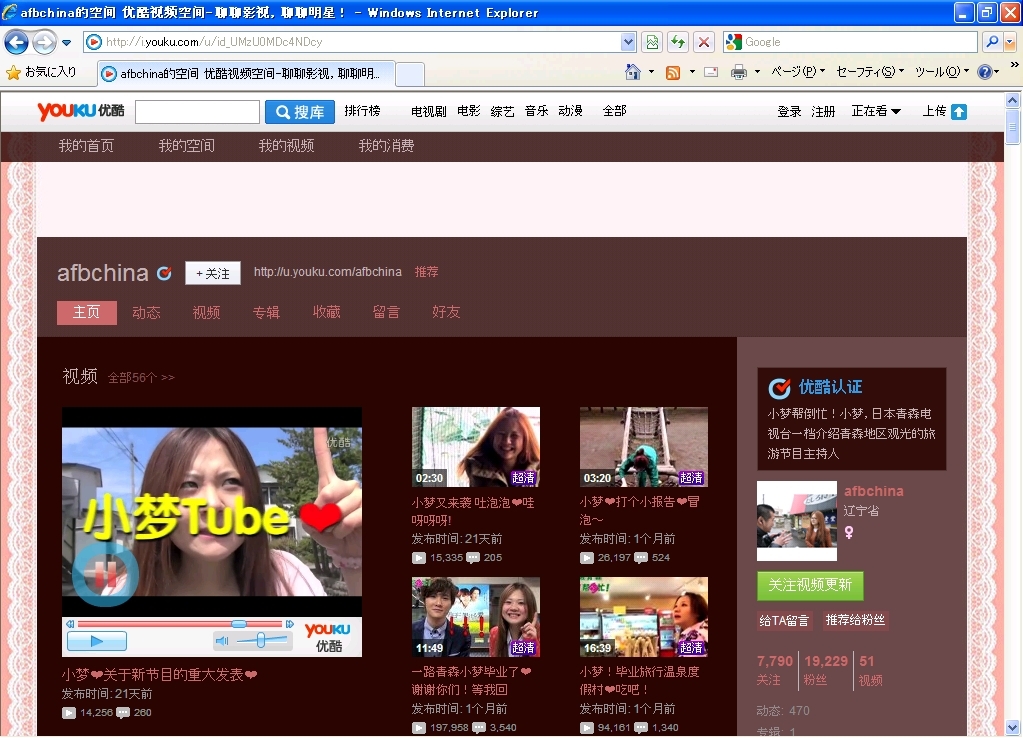This screenshot has height=738, width=1023.
Task: Expand the Home button dropdown arrow
Action: pos(651,72)
